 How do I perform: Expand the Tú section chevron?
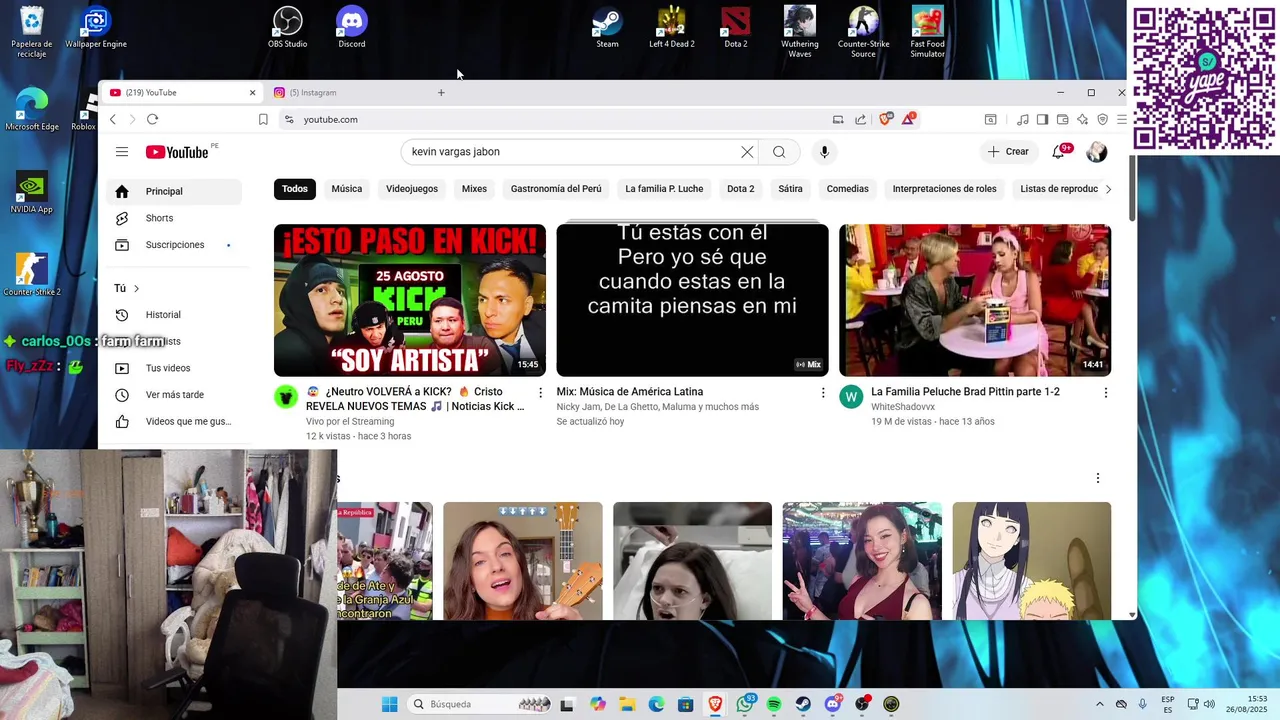[136, 288]
